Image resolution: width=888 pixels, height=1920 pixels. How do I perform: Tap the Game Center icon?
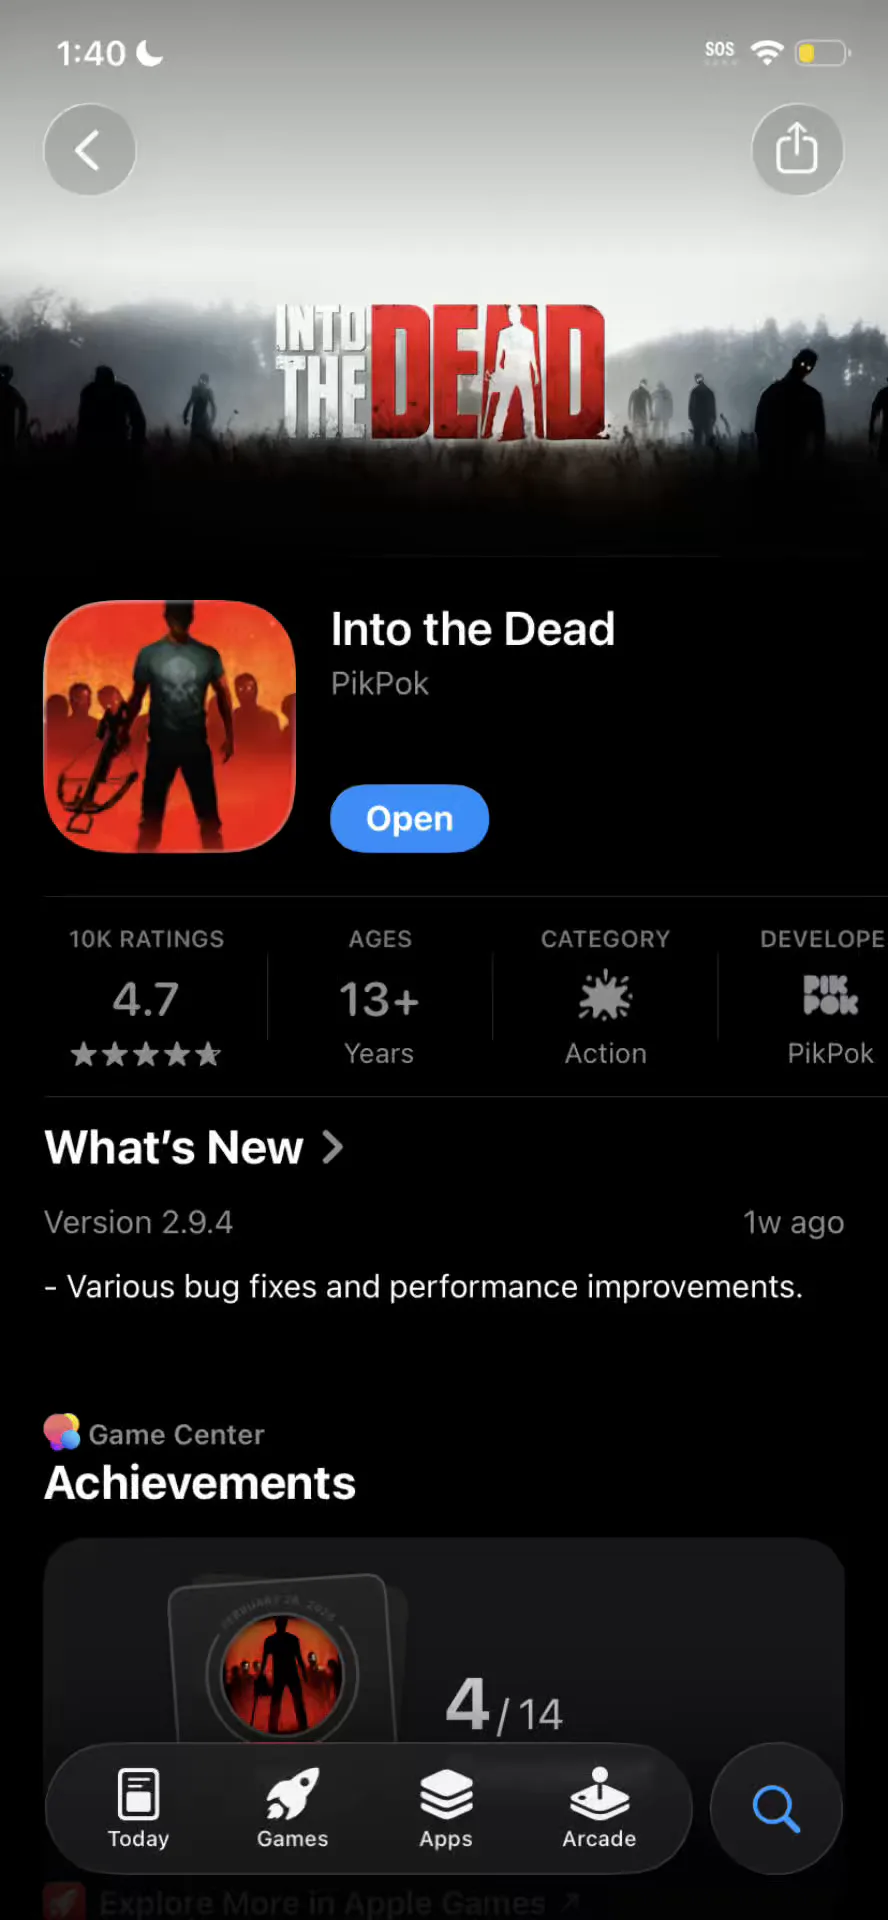pyautogui.click(x=62, y=1432)
